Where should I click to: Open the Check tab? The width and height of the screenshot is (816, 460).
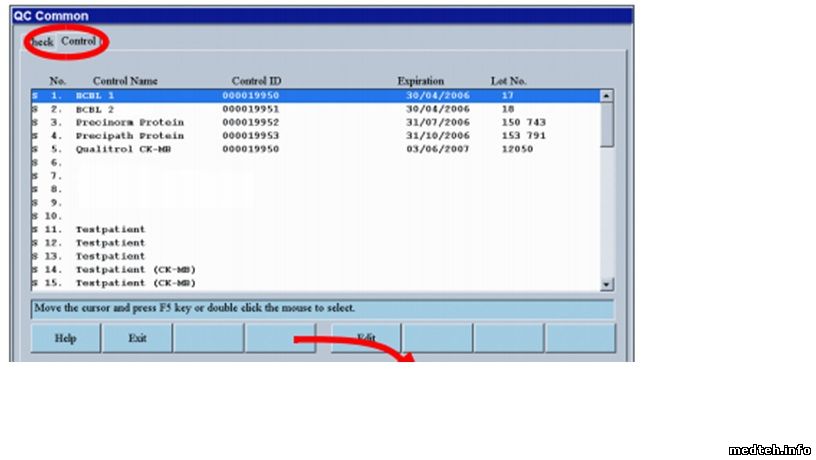coord(40,42)
